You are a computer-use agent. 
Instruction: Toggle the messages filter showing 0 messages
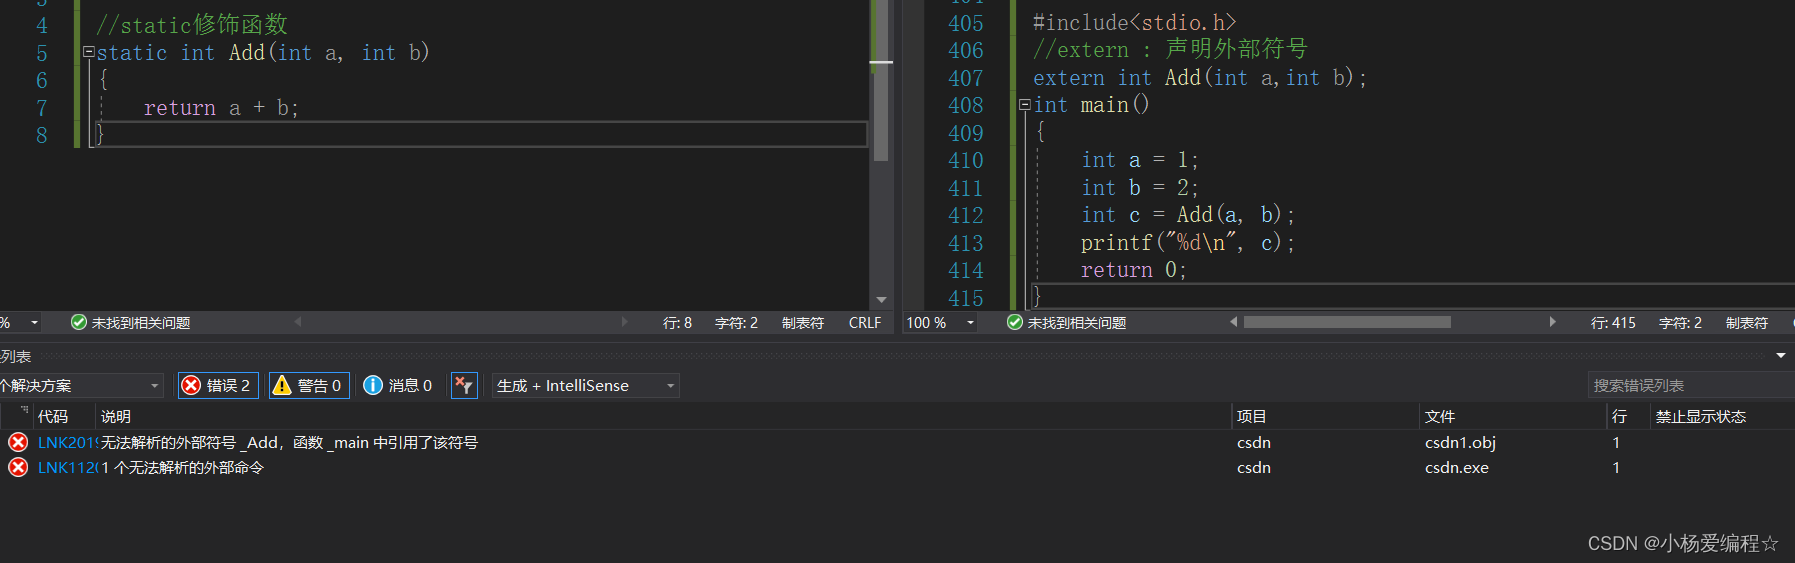coord(398,385)
